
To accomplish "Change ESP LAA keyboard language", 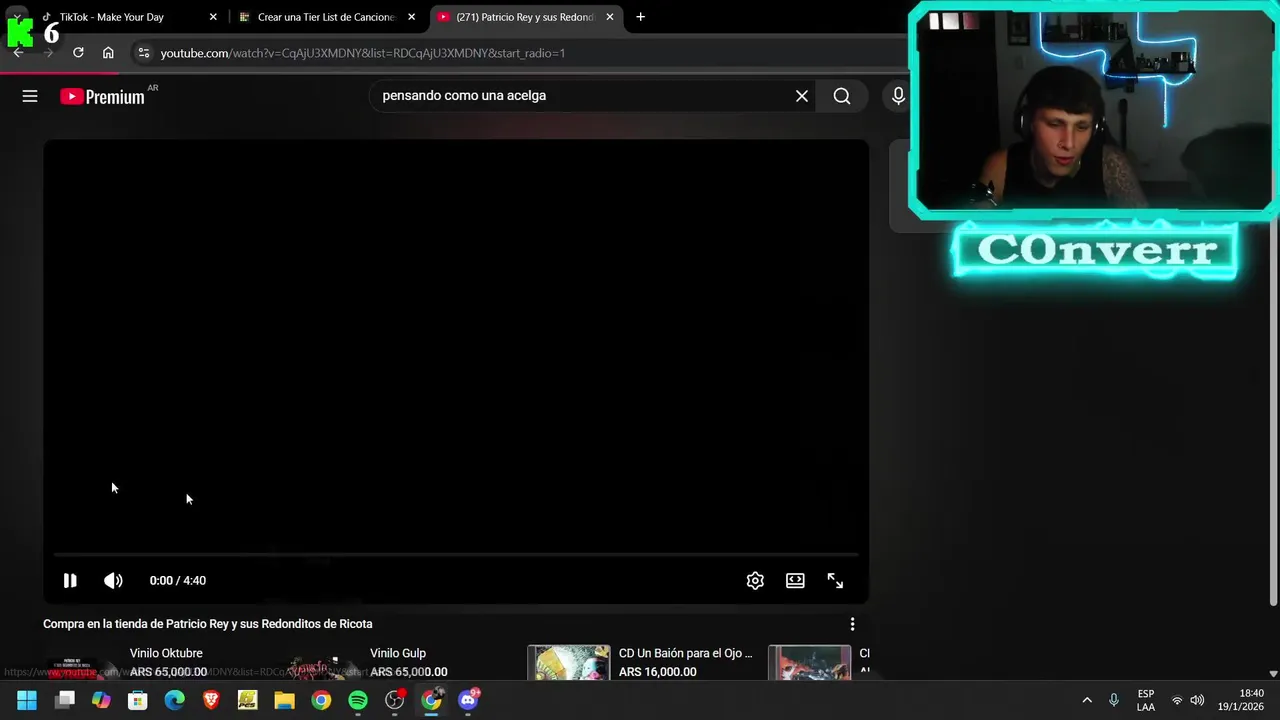I will [1146, 700].
